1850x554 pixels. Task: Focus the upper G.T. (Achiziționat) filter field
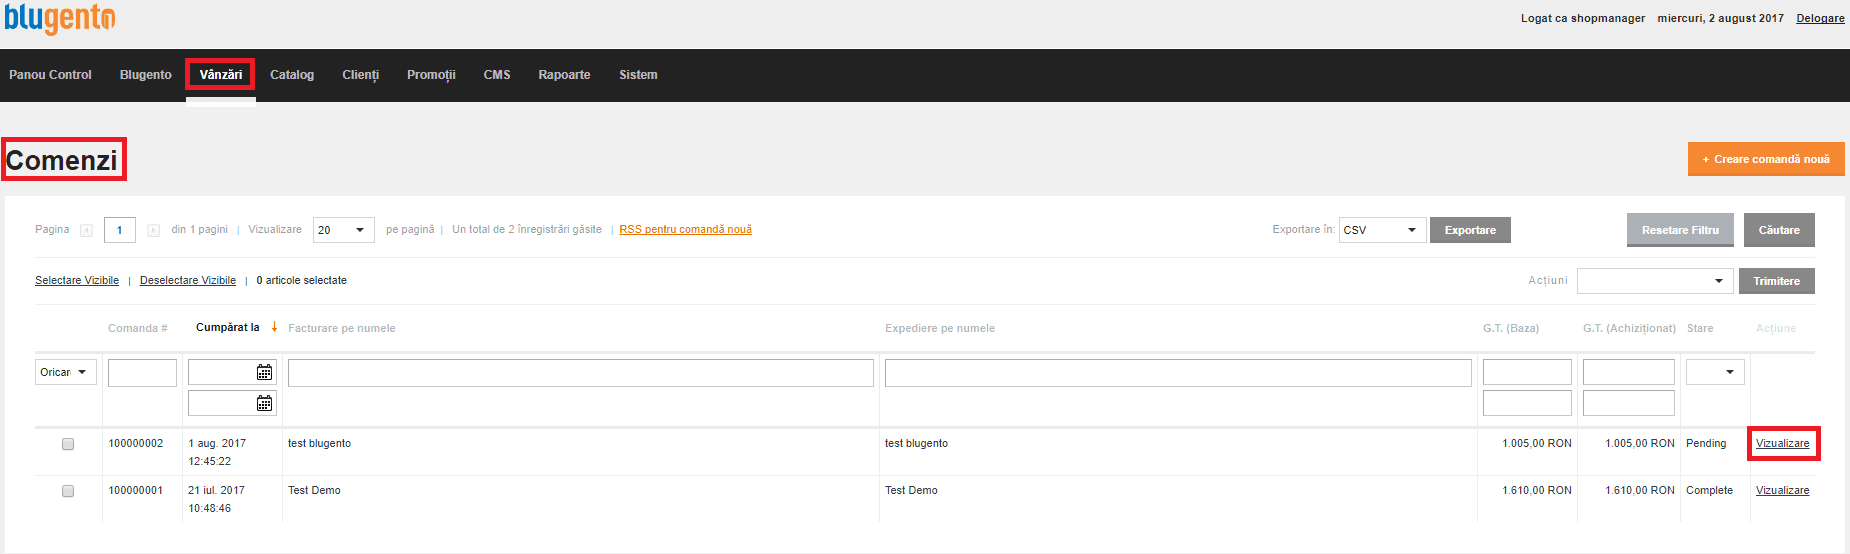pos(1628,372)
